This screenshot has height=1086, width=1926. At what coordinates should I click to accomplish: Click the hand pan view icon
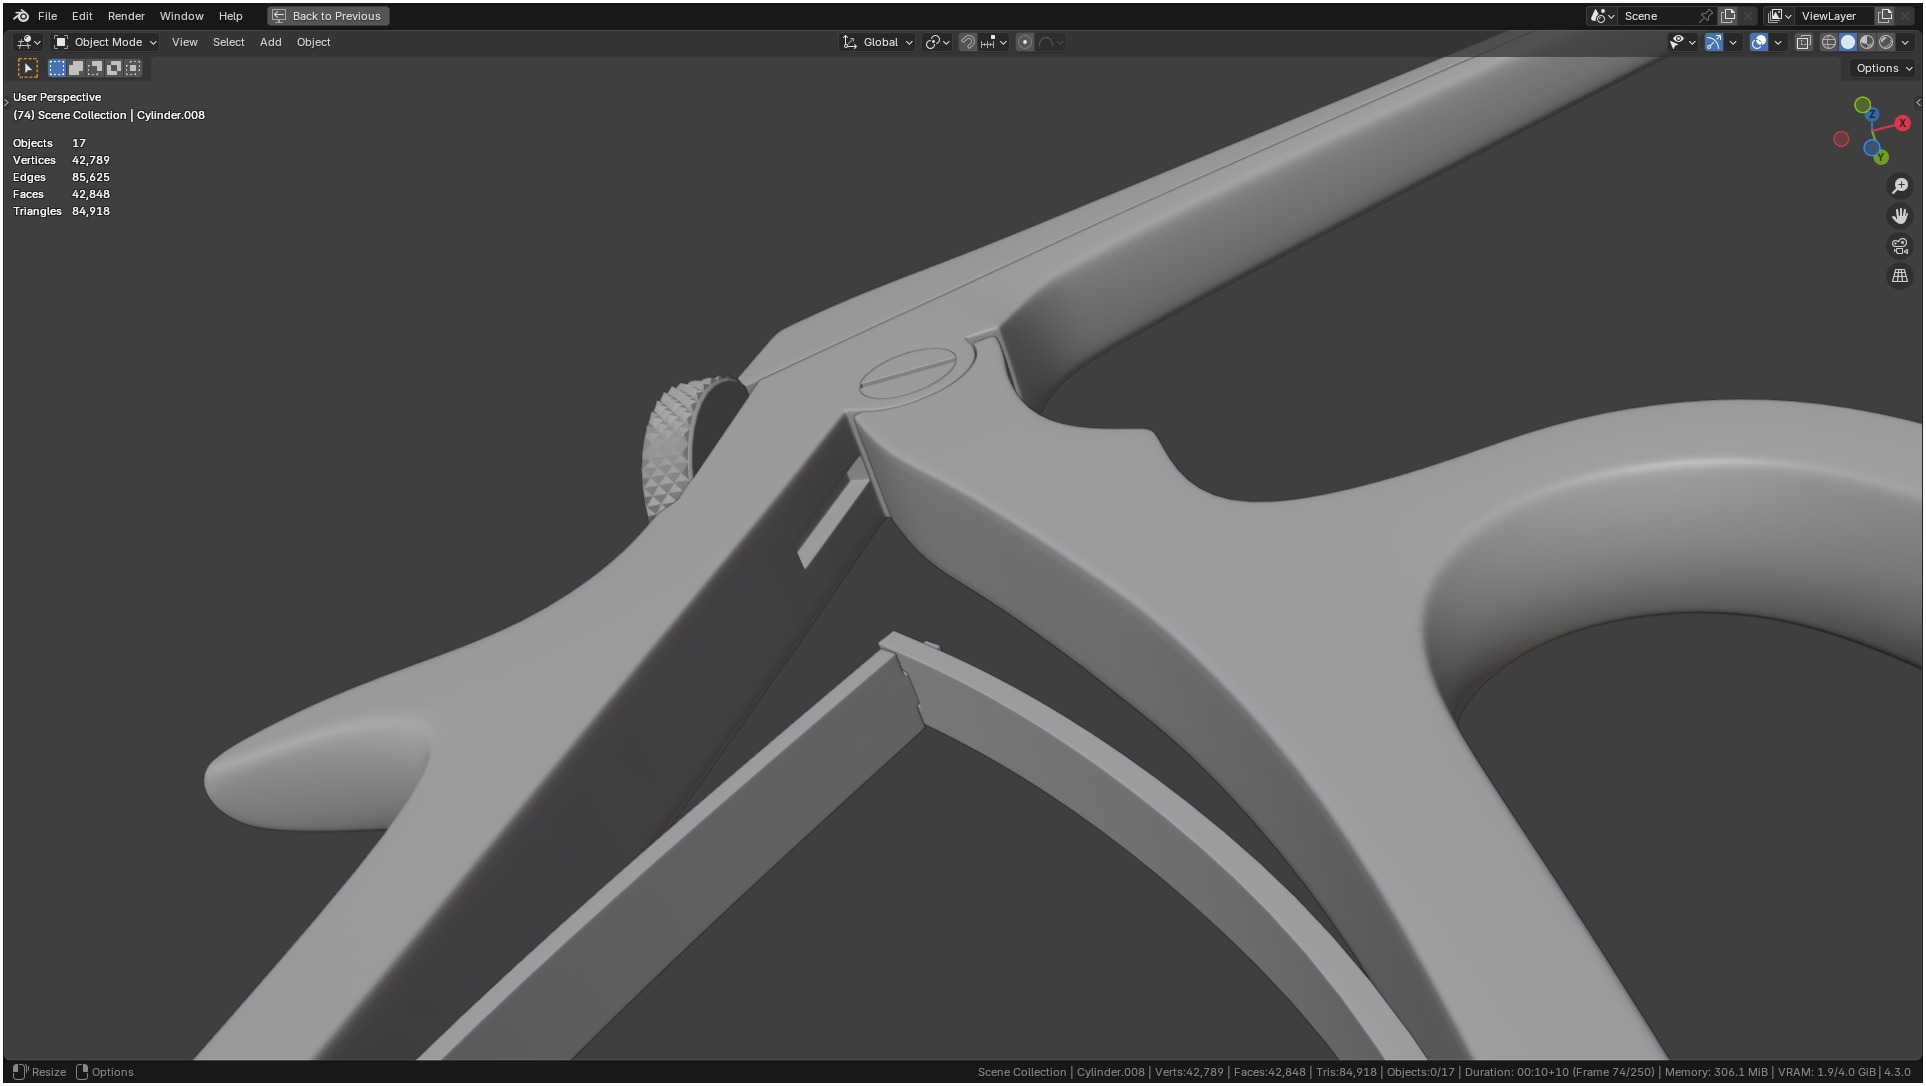[1899, 216]
